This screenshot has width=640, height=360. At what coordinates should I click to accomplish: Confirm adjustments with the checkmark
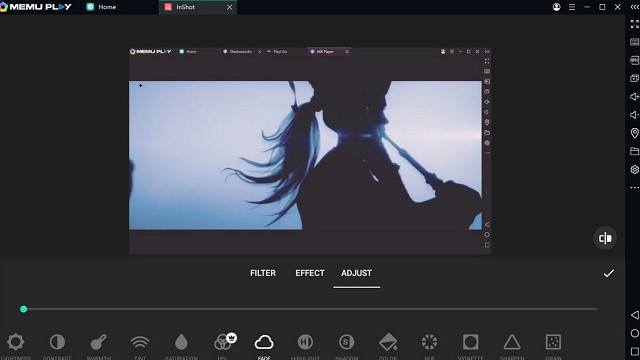609,273
